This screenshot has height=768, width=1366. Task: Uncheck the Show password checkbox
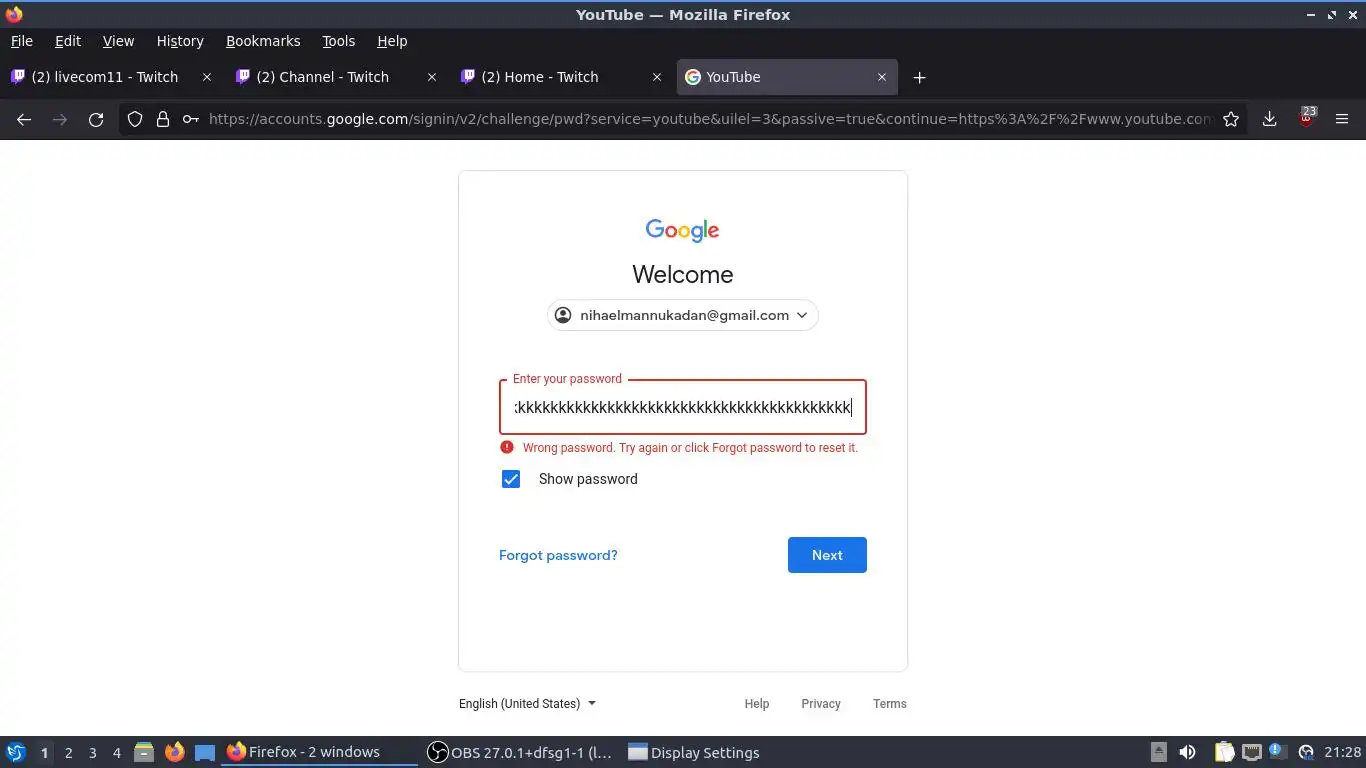511,479
